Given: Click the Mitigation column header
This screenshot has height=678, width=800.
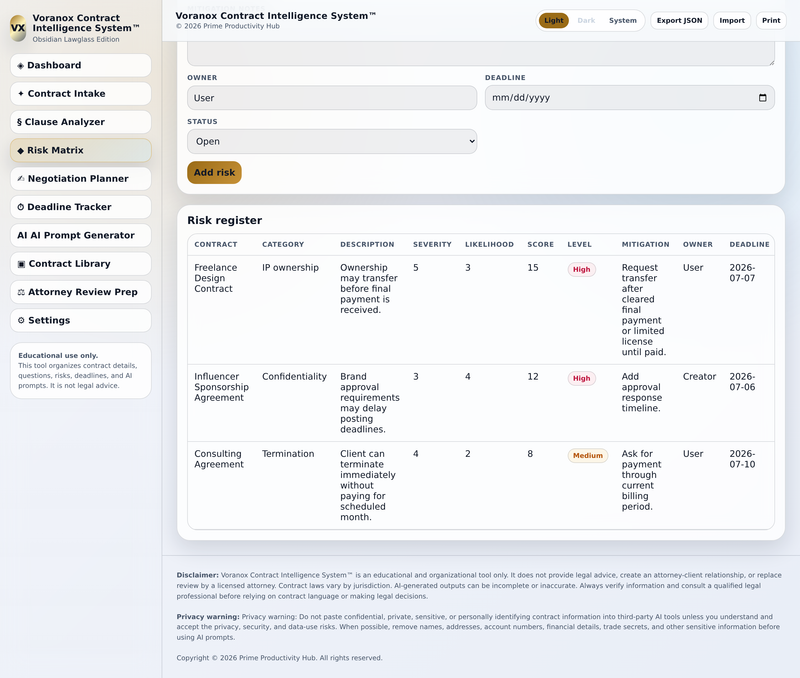Looking at the screenshot, I should (x=645, y=245).
